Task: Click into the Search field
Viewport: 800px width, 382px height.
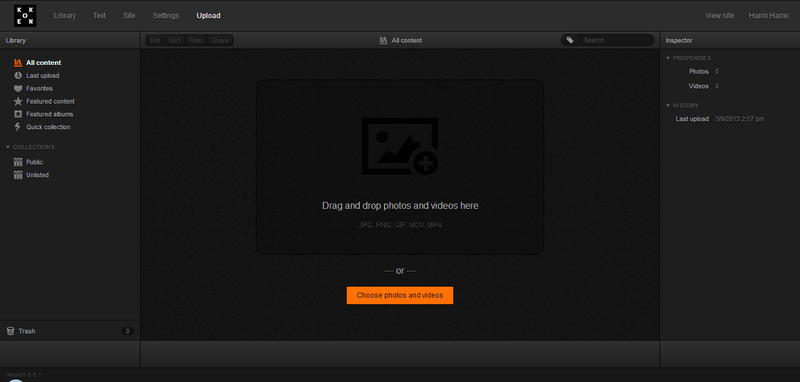Action: point(616,40)
